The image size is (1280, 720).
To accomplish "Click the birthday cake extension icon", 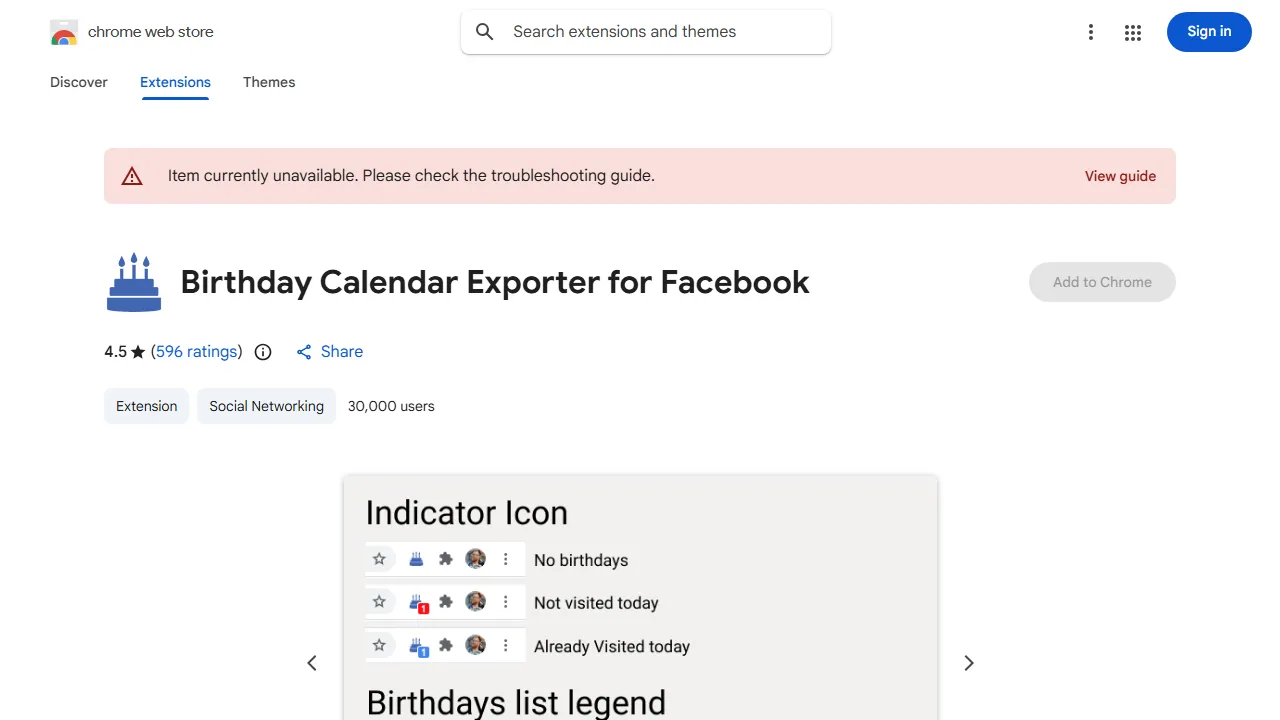I will [133, 282].
